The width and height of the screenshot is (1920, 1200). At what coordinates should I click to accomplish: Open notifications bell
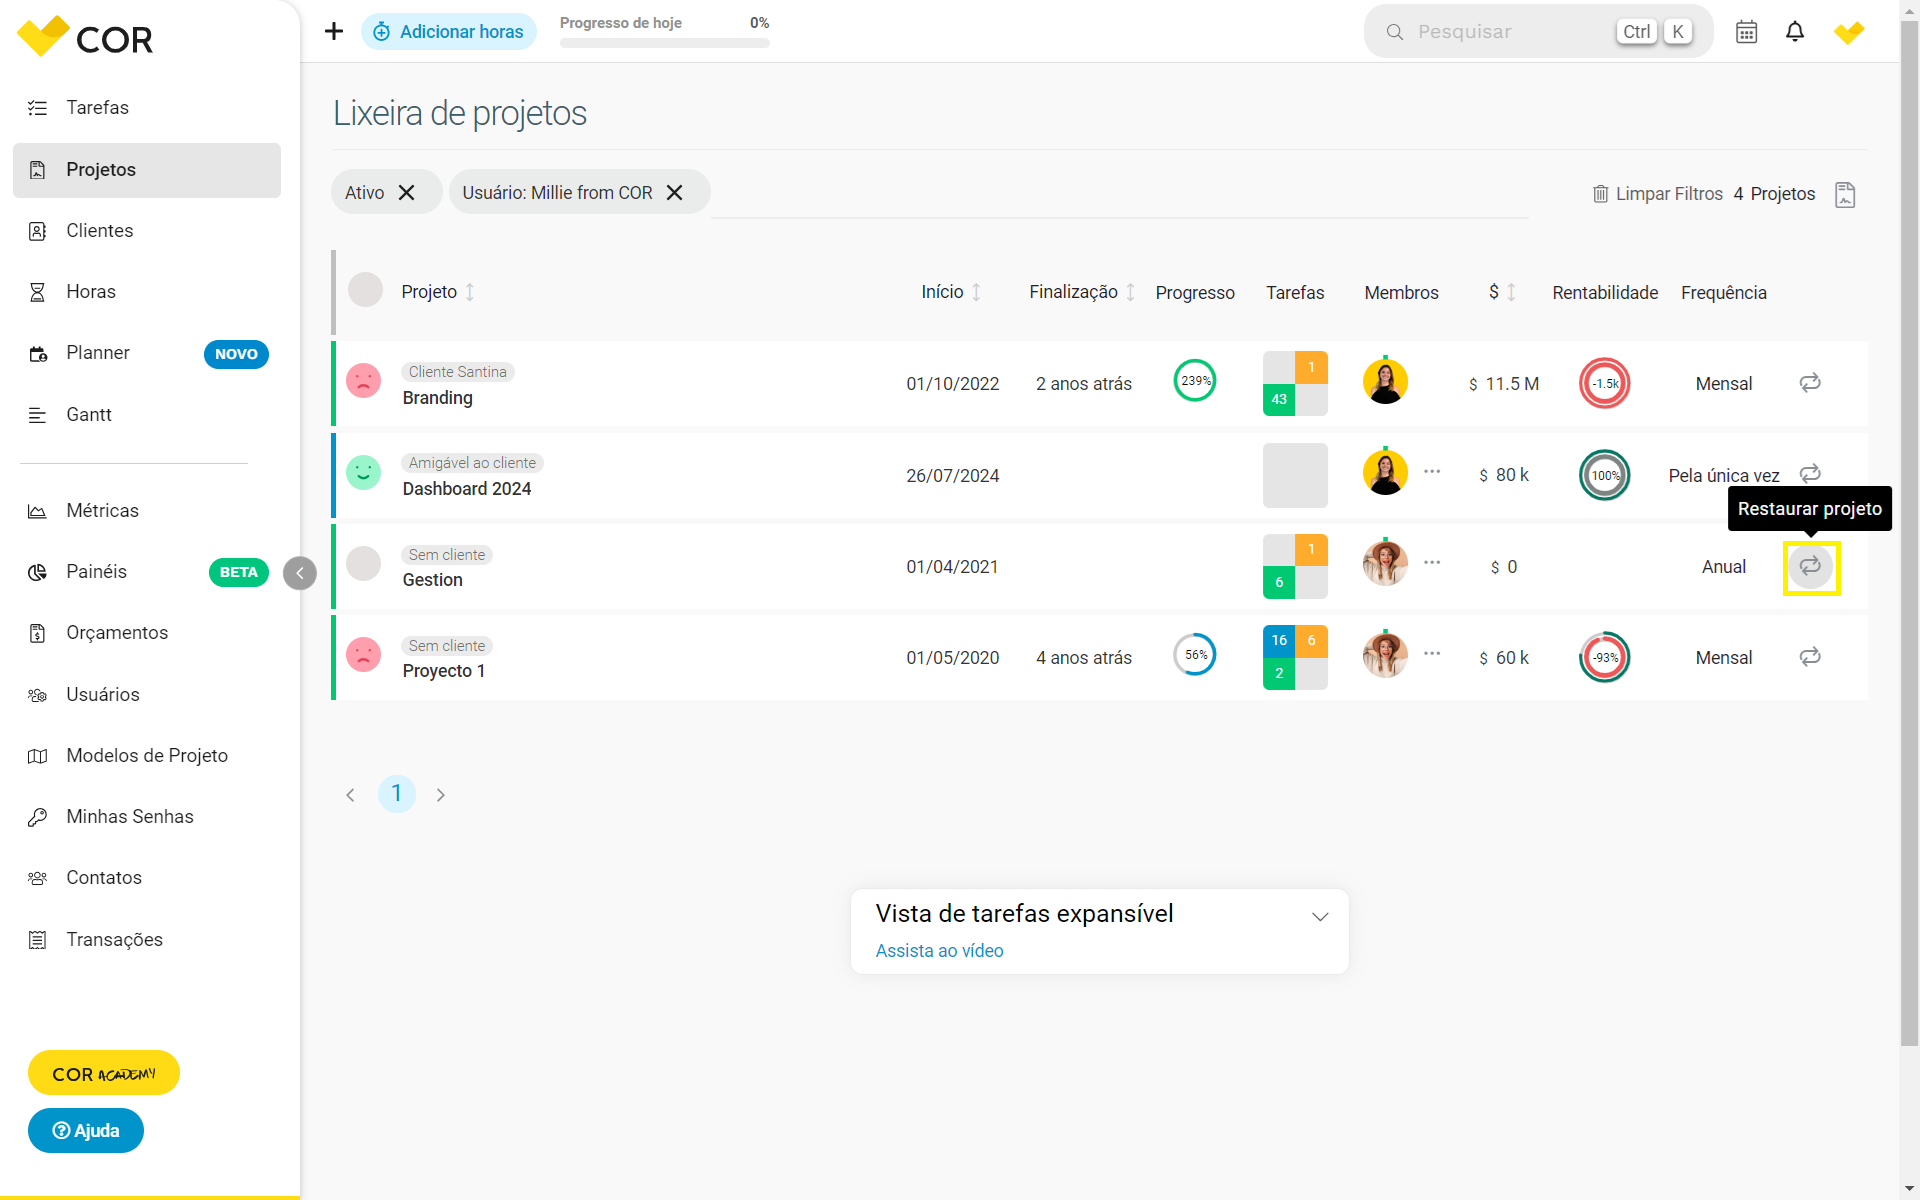point(1795,32)
